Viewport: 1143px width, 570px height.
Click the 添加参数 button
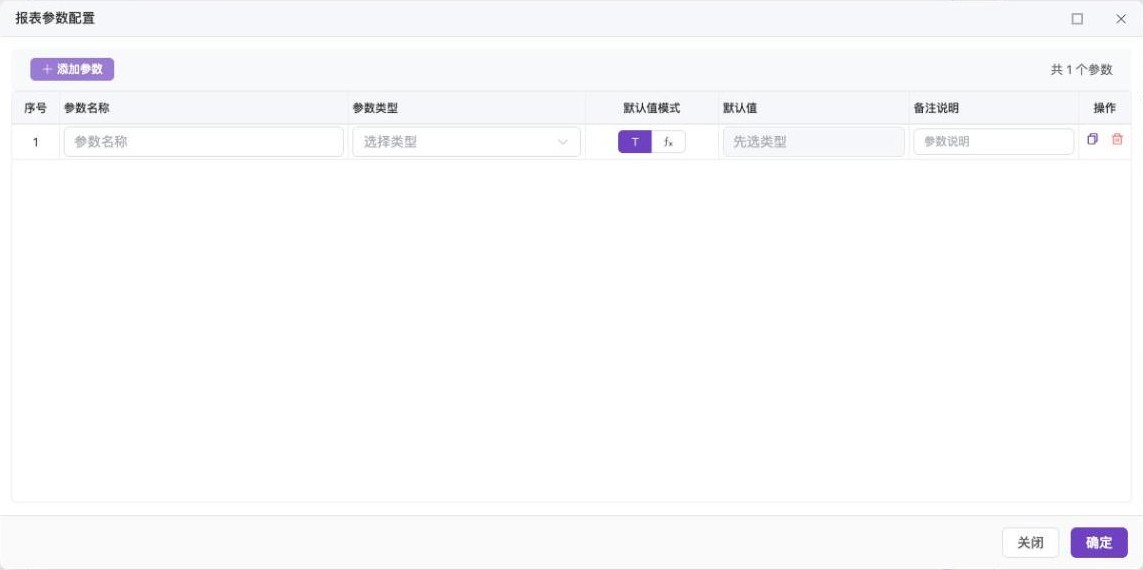point(72,69)
